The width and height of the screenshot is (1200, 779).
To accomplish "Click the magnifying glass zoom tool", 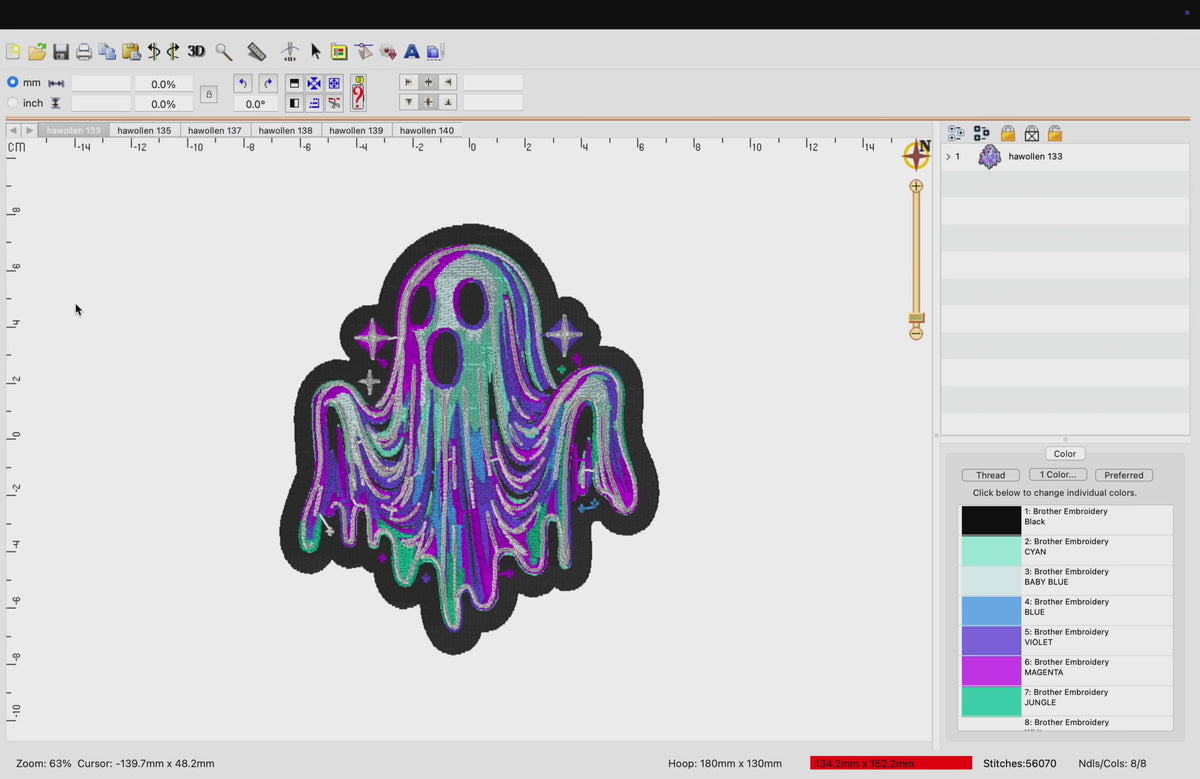I will [224, 51].
